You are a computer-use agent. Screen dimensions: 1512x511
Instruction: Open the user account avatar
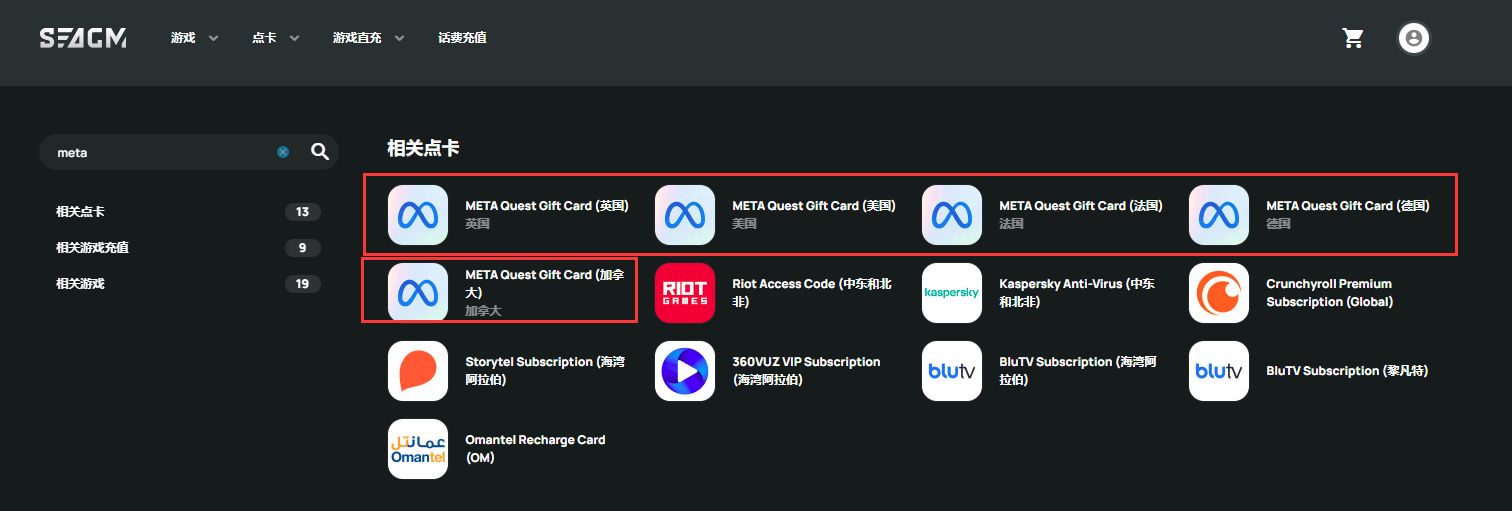coord(1413,38)
